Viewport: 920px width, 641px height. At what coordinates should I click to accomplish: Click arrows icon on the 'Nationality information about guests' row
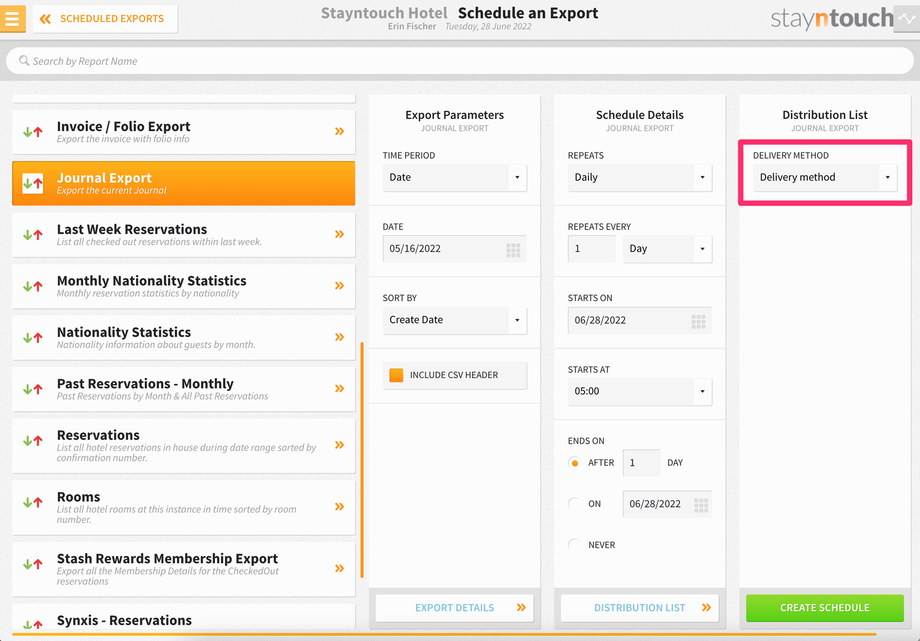(x=33, y=338)
